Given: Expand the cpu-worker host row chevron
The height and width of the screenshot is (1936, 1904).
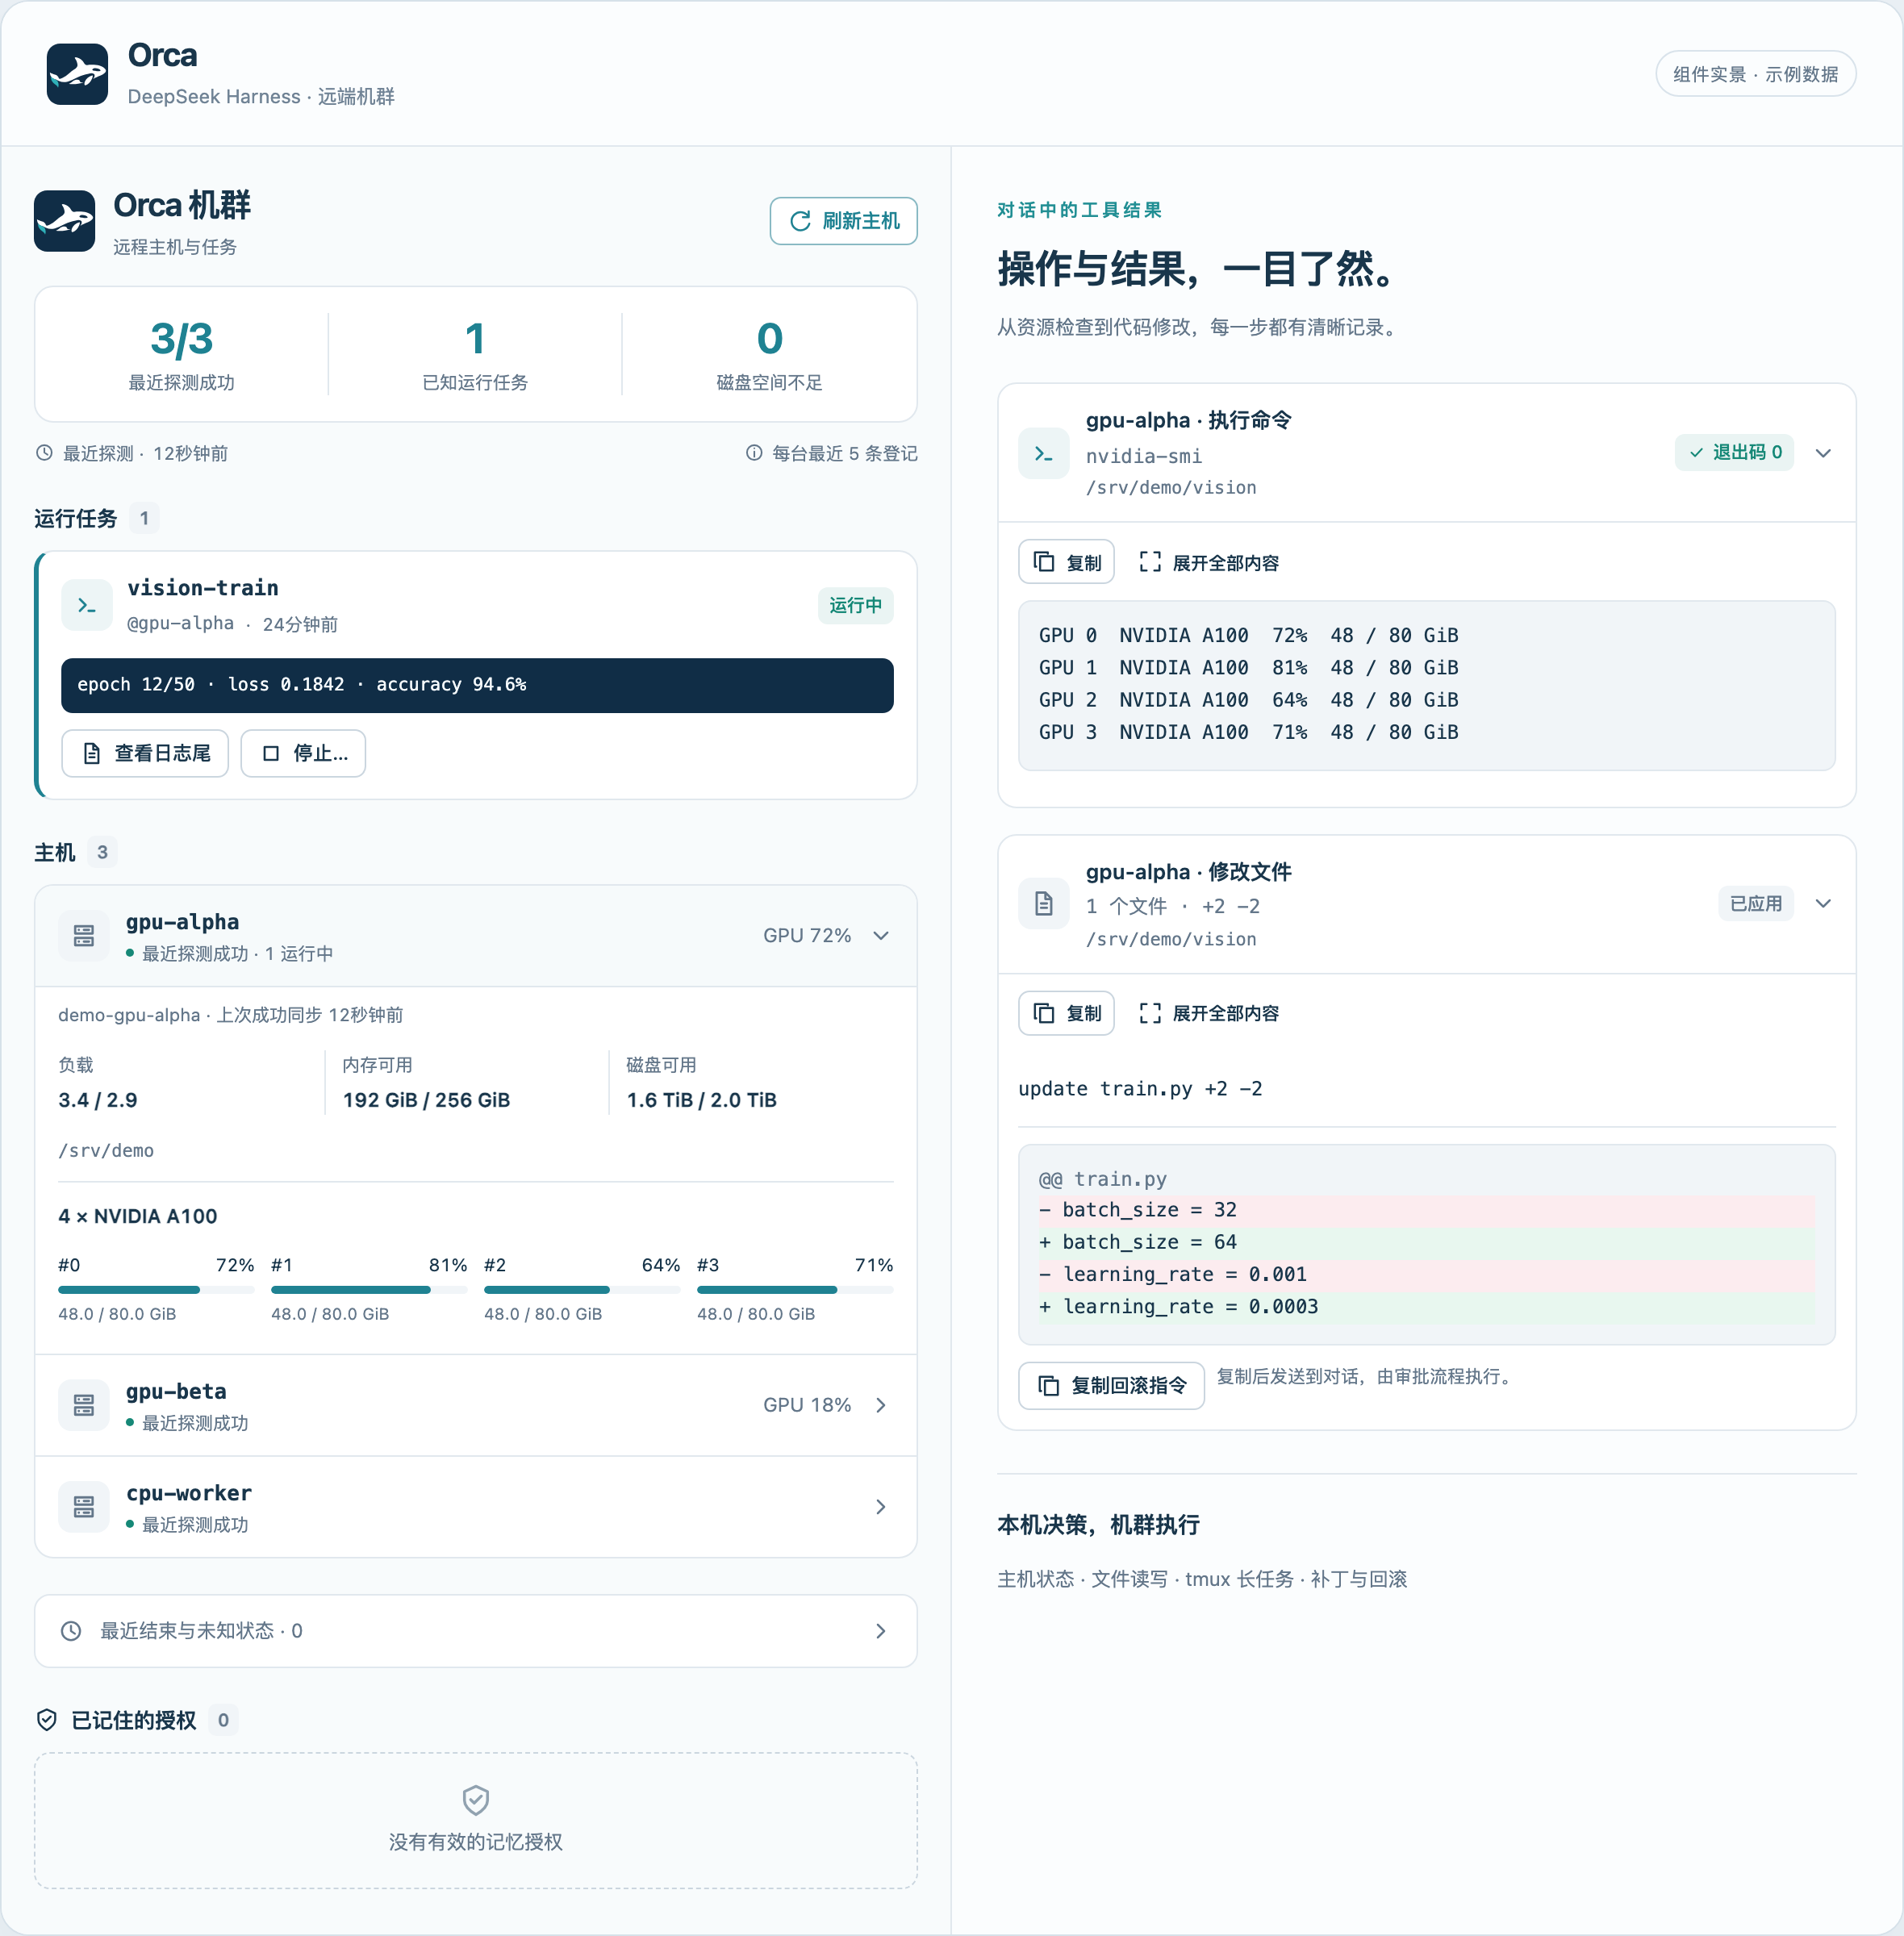Looking at the screenshot, I should [x=881, y=1507].
